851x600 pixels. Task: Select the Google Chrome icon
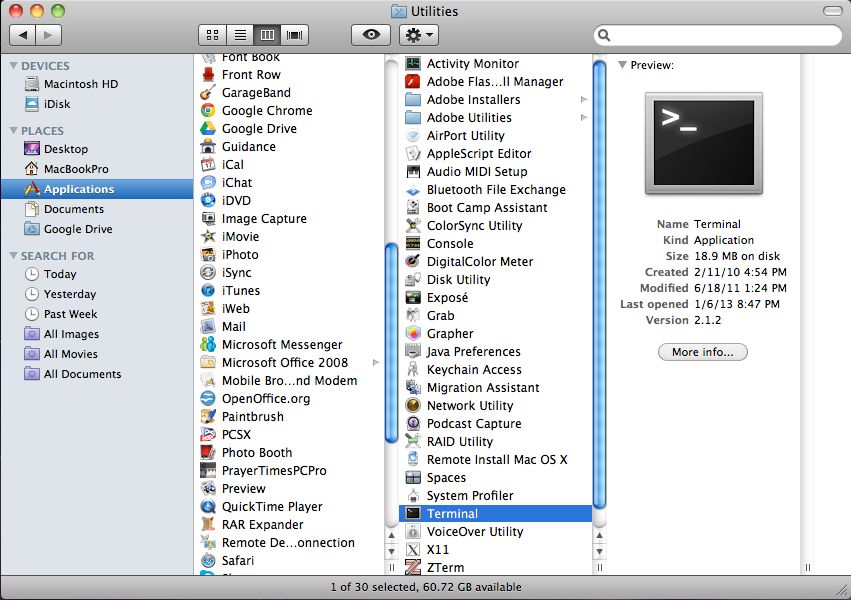(208, 111)
